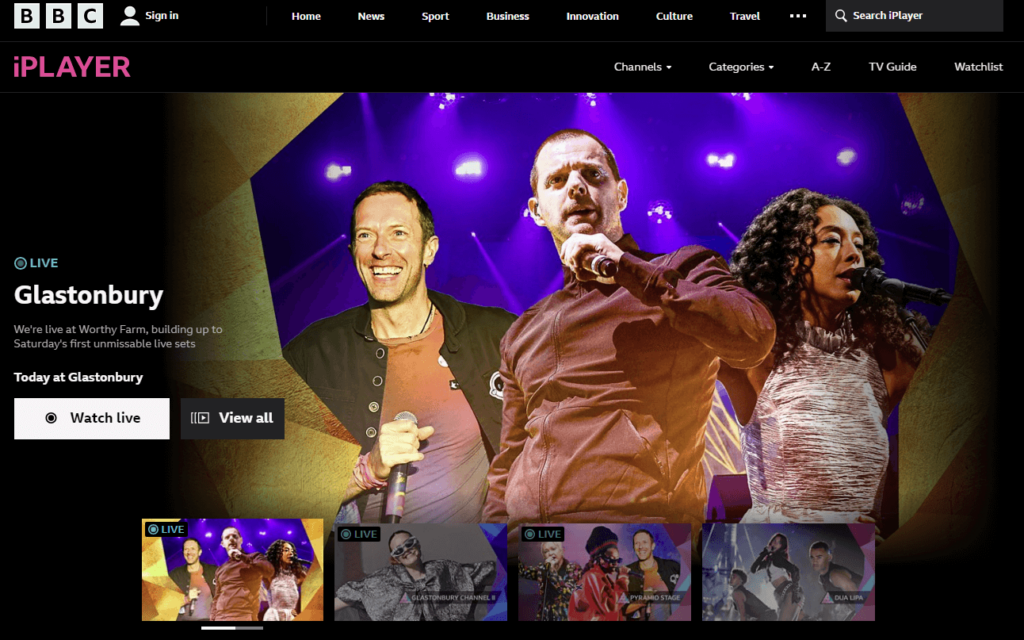Open the Watchlist page

(978, 67)
